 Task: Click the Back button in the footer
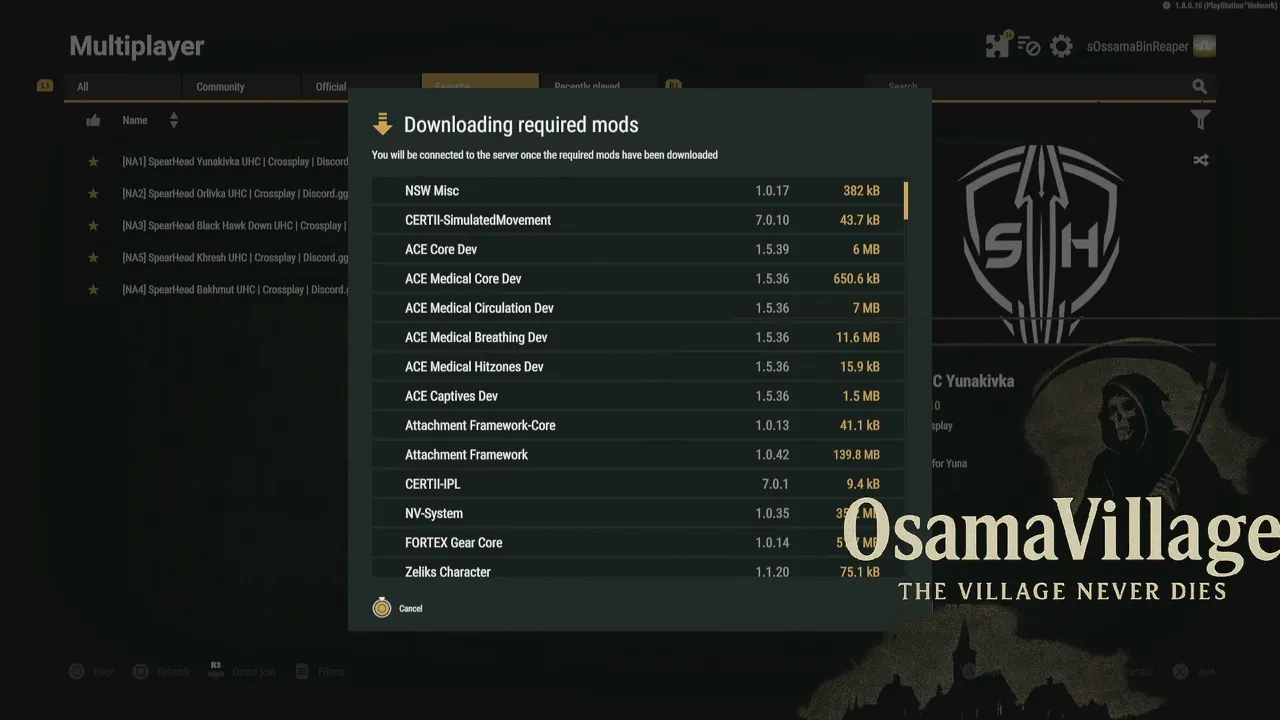click(92, 672)
